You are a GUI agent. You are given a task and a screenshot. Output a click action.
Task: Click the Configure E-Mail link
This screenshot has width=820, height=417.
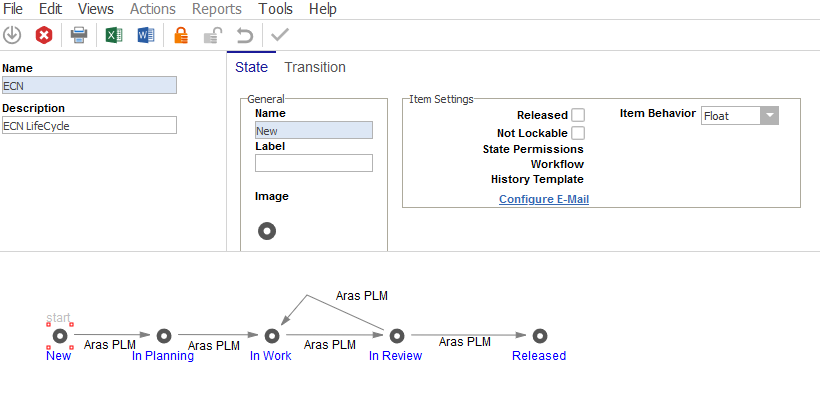click(x=543, y=199)
